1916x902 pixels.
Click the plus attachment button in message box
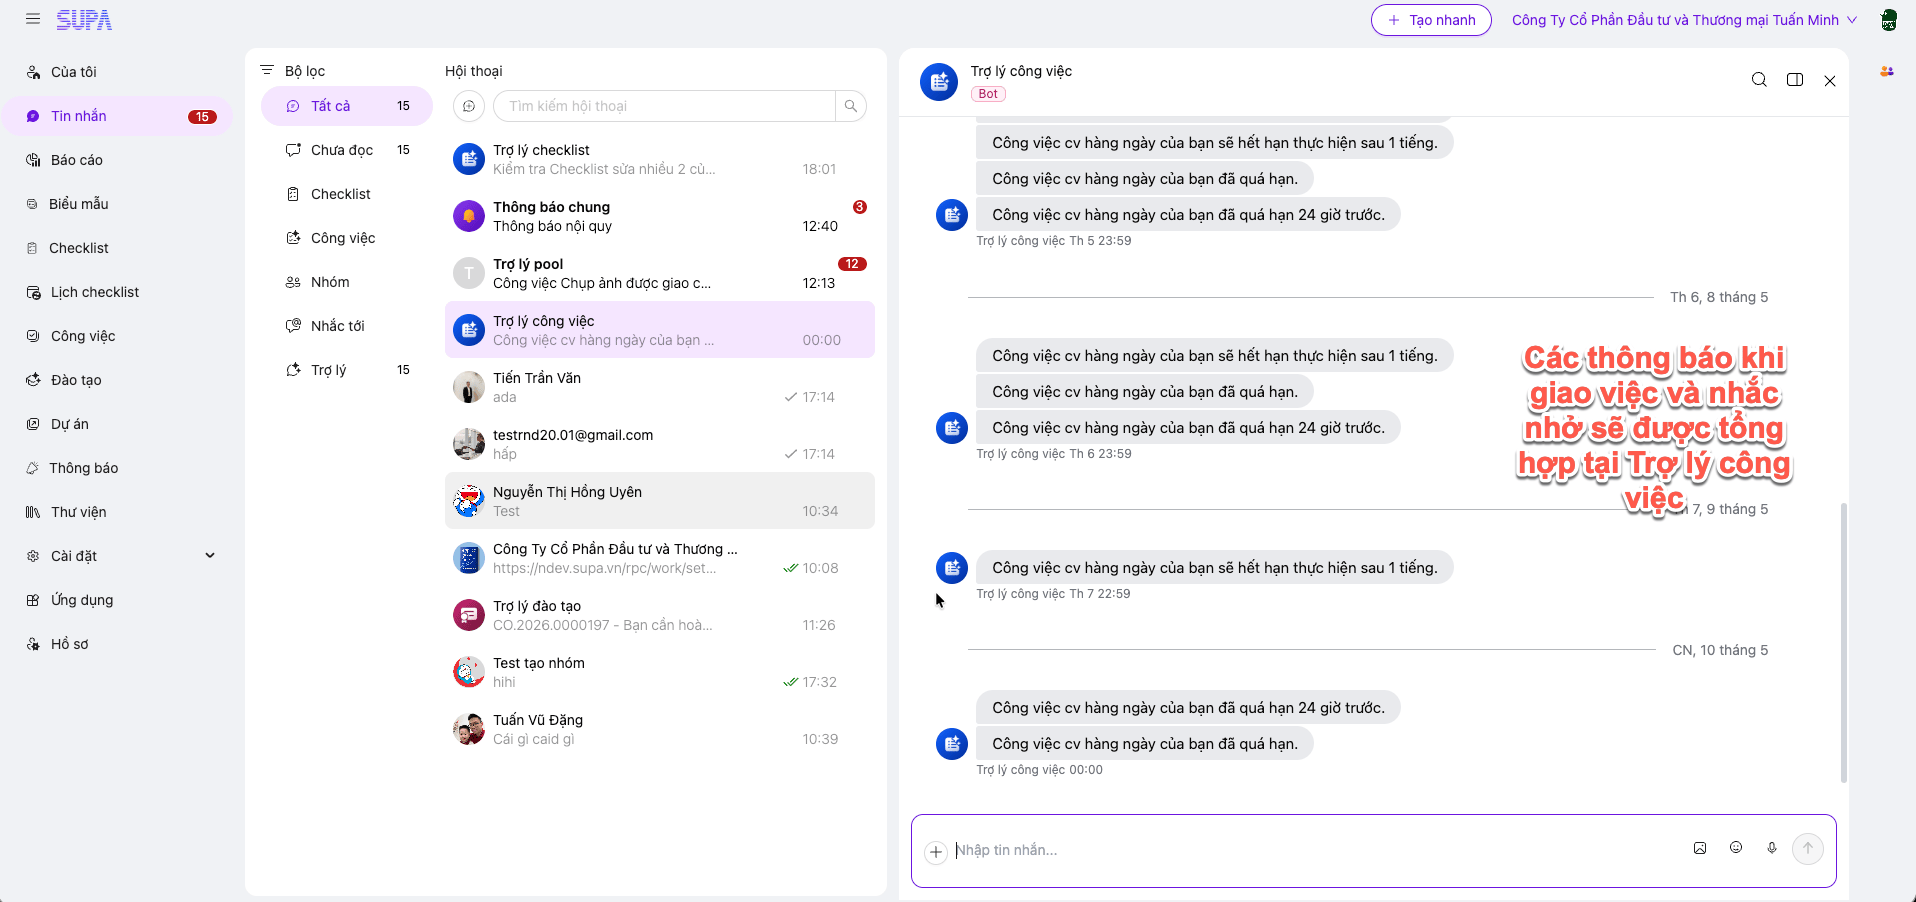[x=936, y=852]
